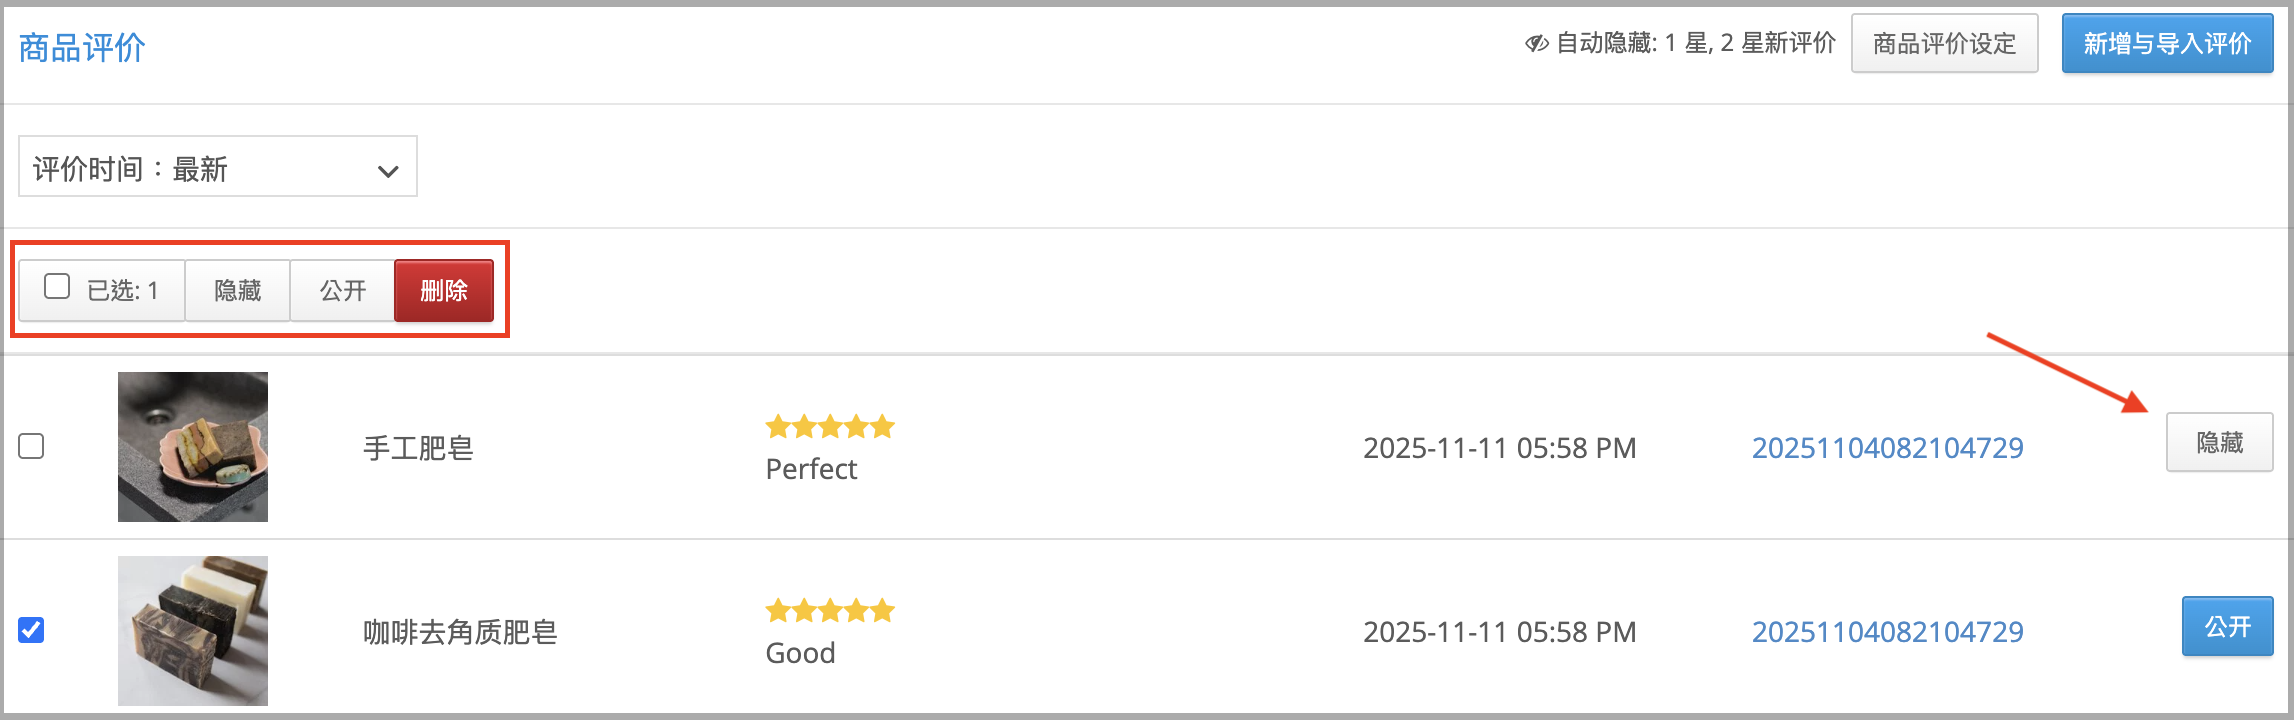Viewport: 2294px width, 720px height.
Task: Click the star rating of 手工肥皂 review
Action: tap(830, 427)
